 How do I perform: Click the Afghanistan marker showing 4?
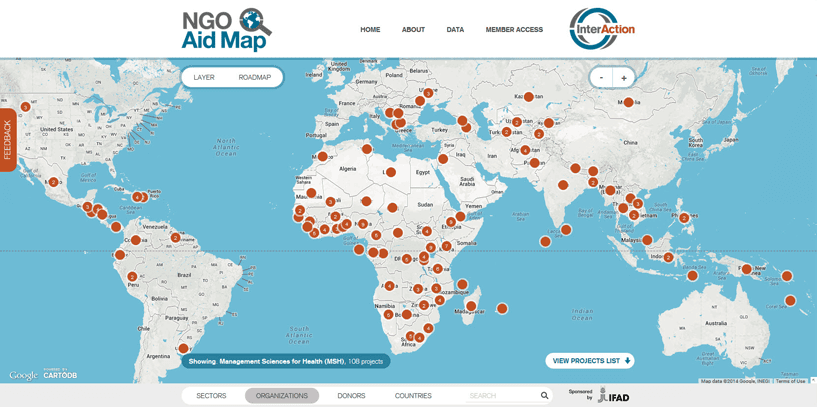click(525, 150)
